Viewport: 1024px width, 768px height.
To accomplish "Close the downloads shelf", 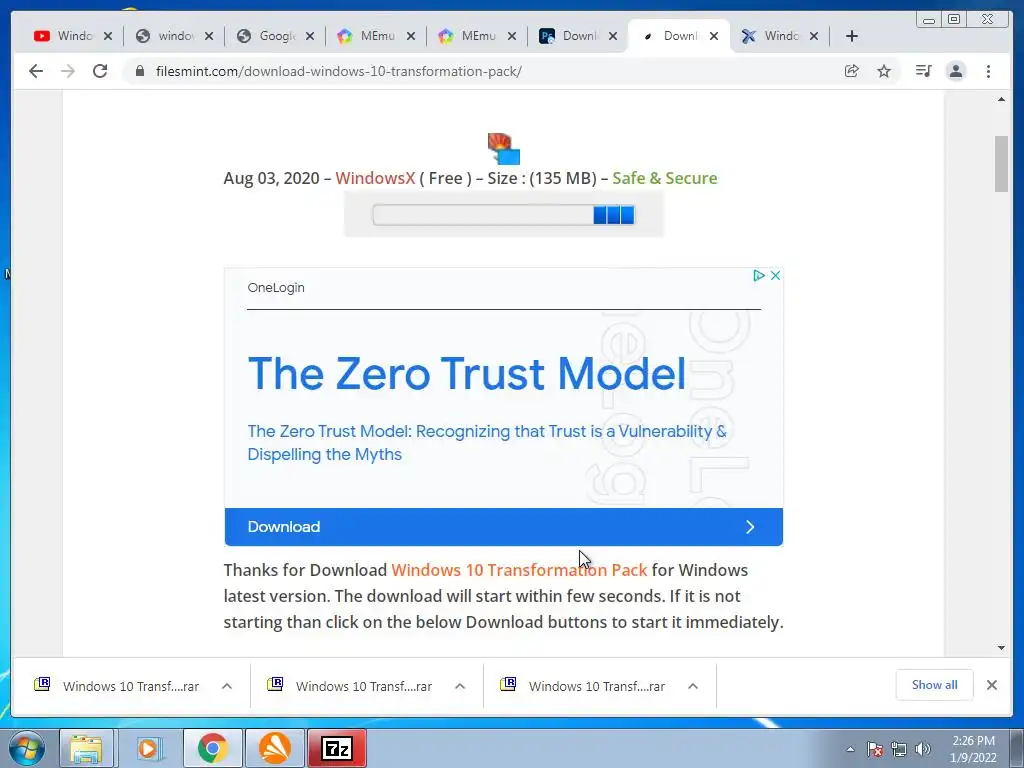I will coord(991,685).
